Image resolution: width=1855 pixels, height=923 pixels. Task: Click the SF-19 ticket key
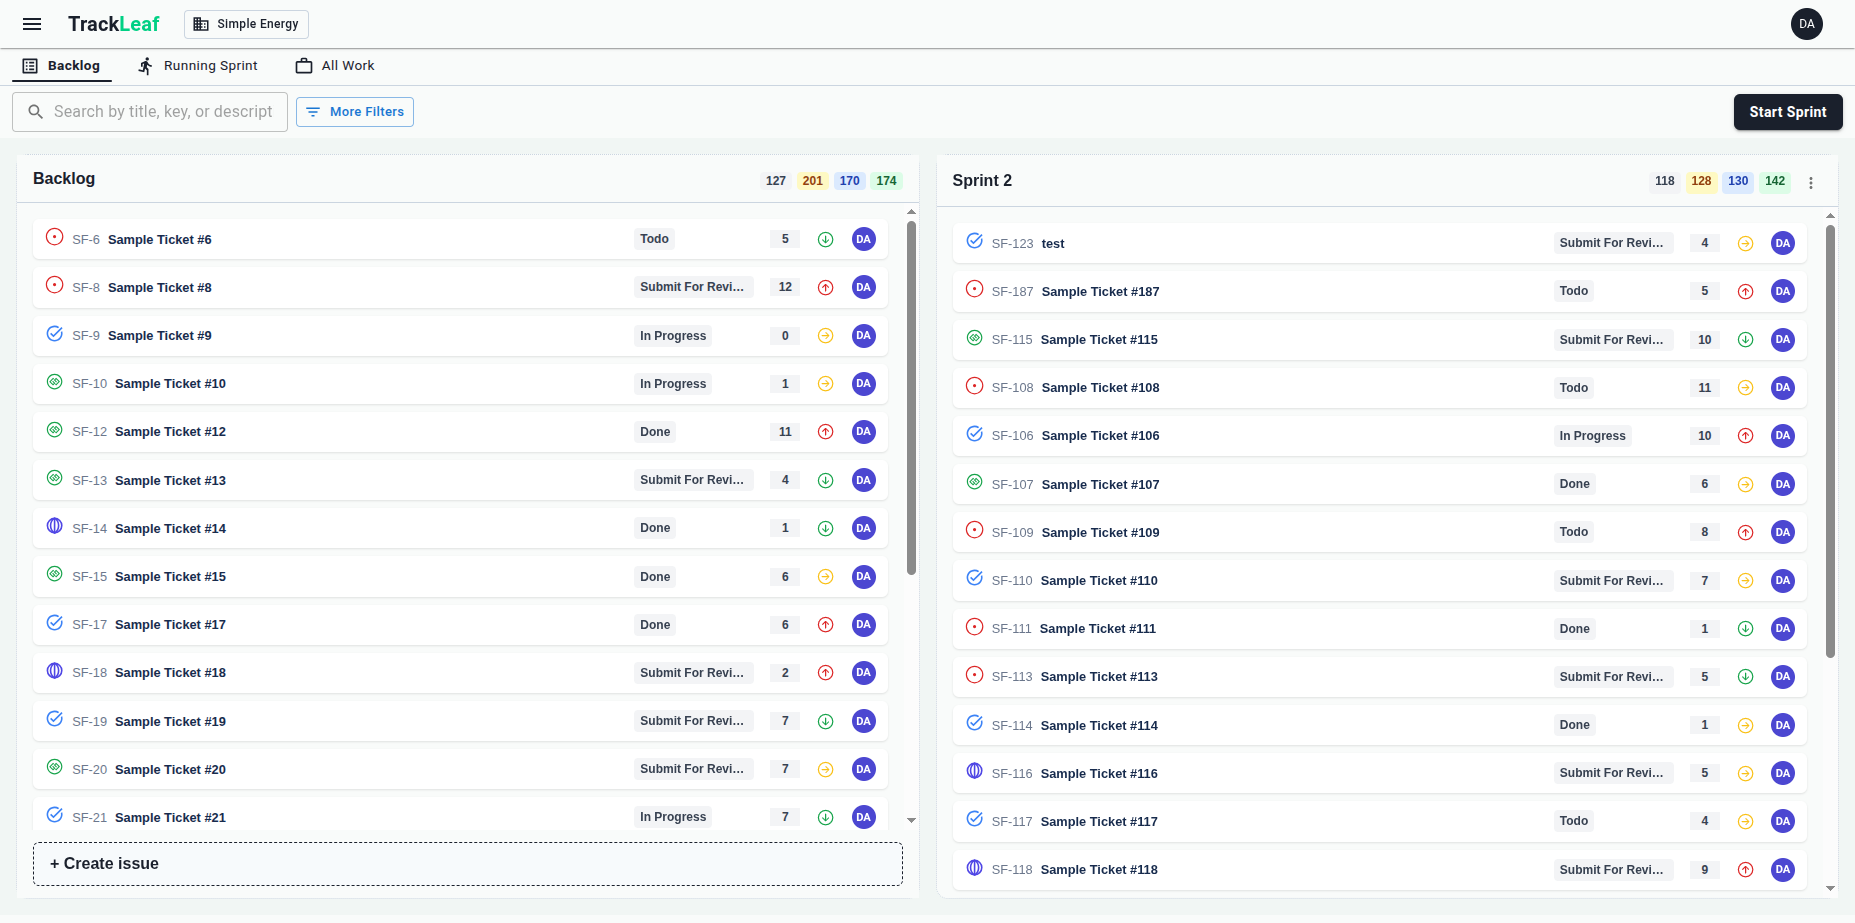click(89, 722)
